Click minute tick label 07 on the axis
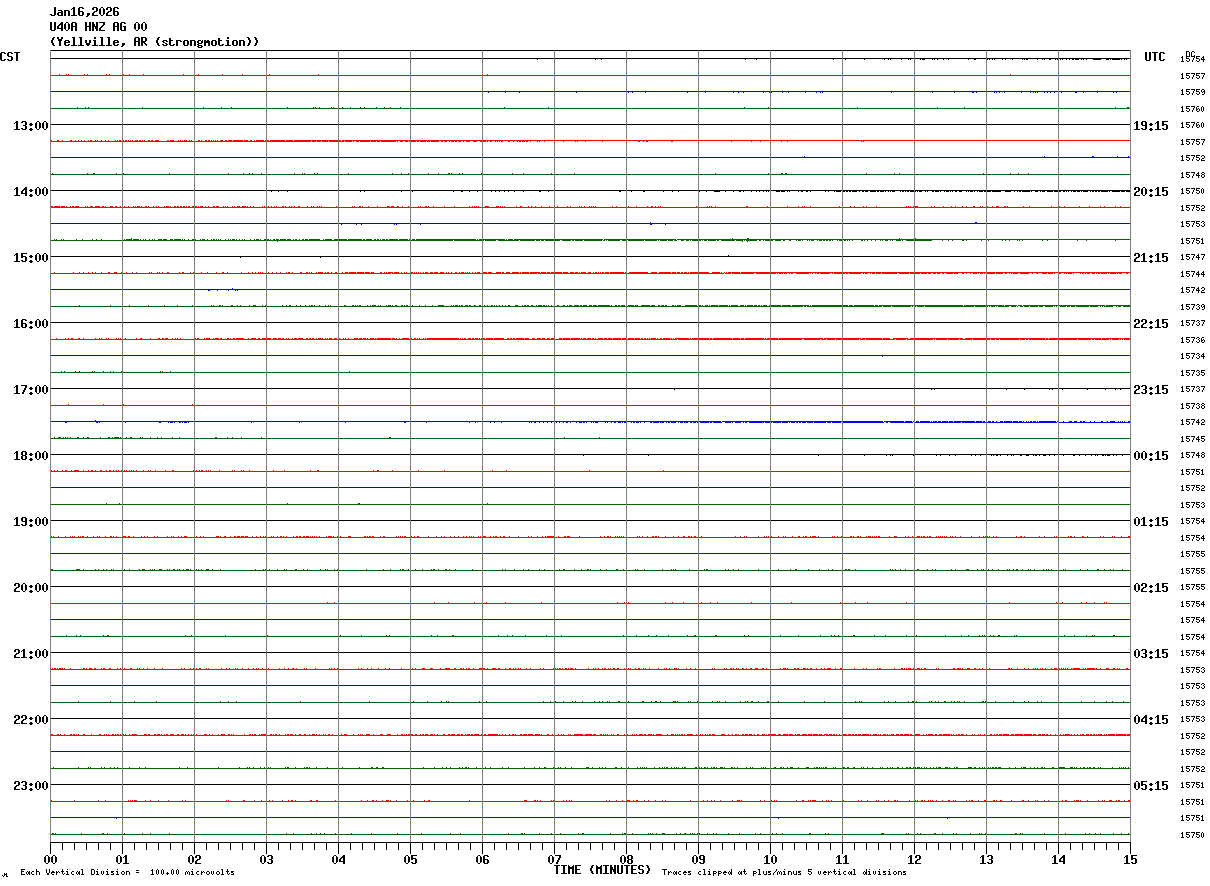This screenshot has height=886, width=1210. 554,859
